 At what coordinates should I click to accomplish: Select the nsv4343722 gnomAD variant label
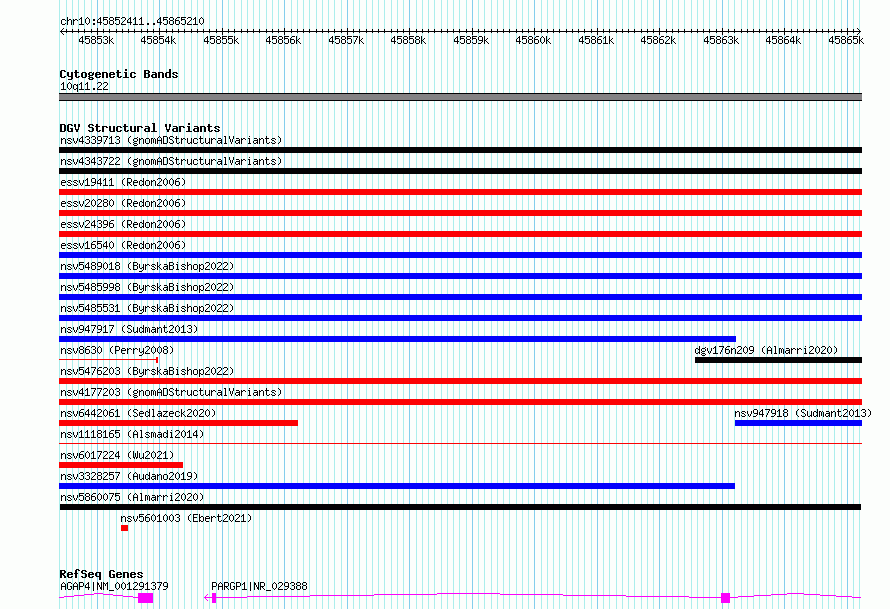171,161
